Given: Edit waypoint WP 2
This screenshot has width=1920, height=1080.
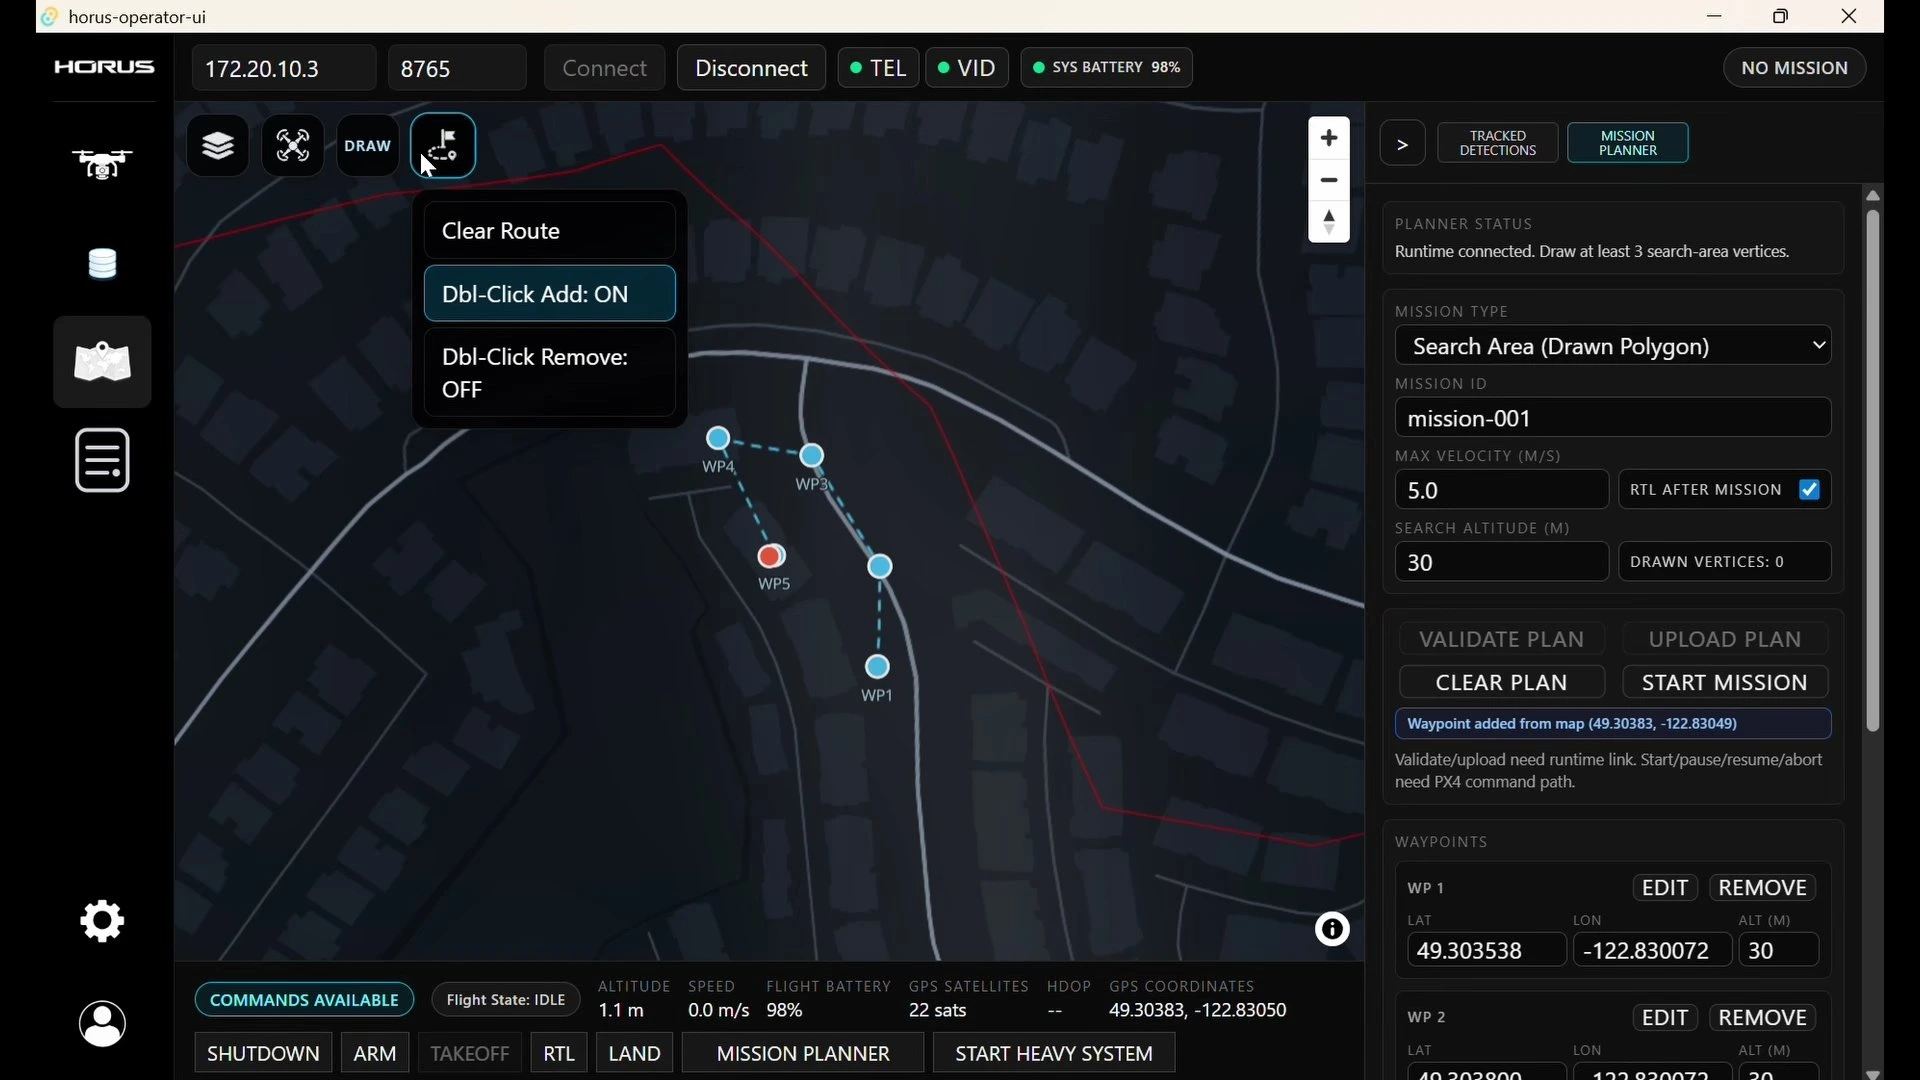Looking at the screenshot, I should 1665,1017.
